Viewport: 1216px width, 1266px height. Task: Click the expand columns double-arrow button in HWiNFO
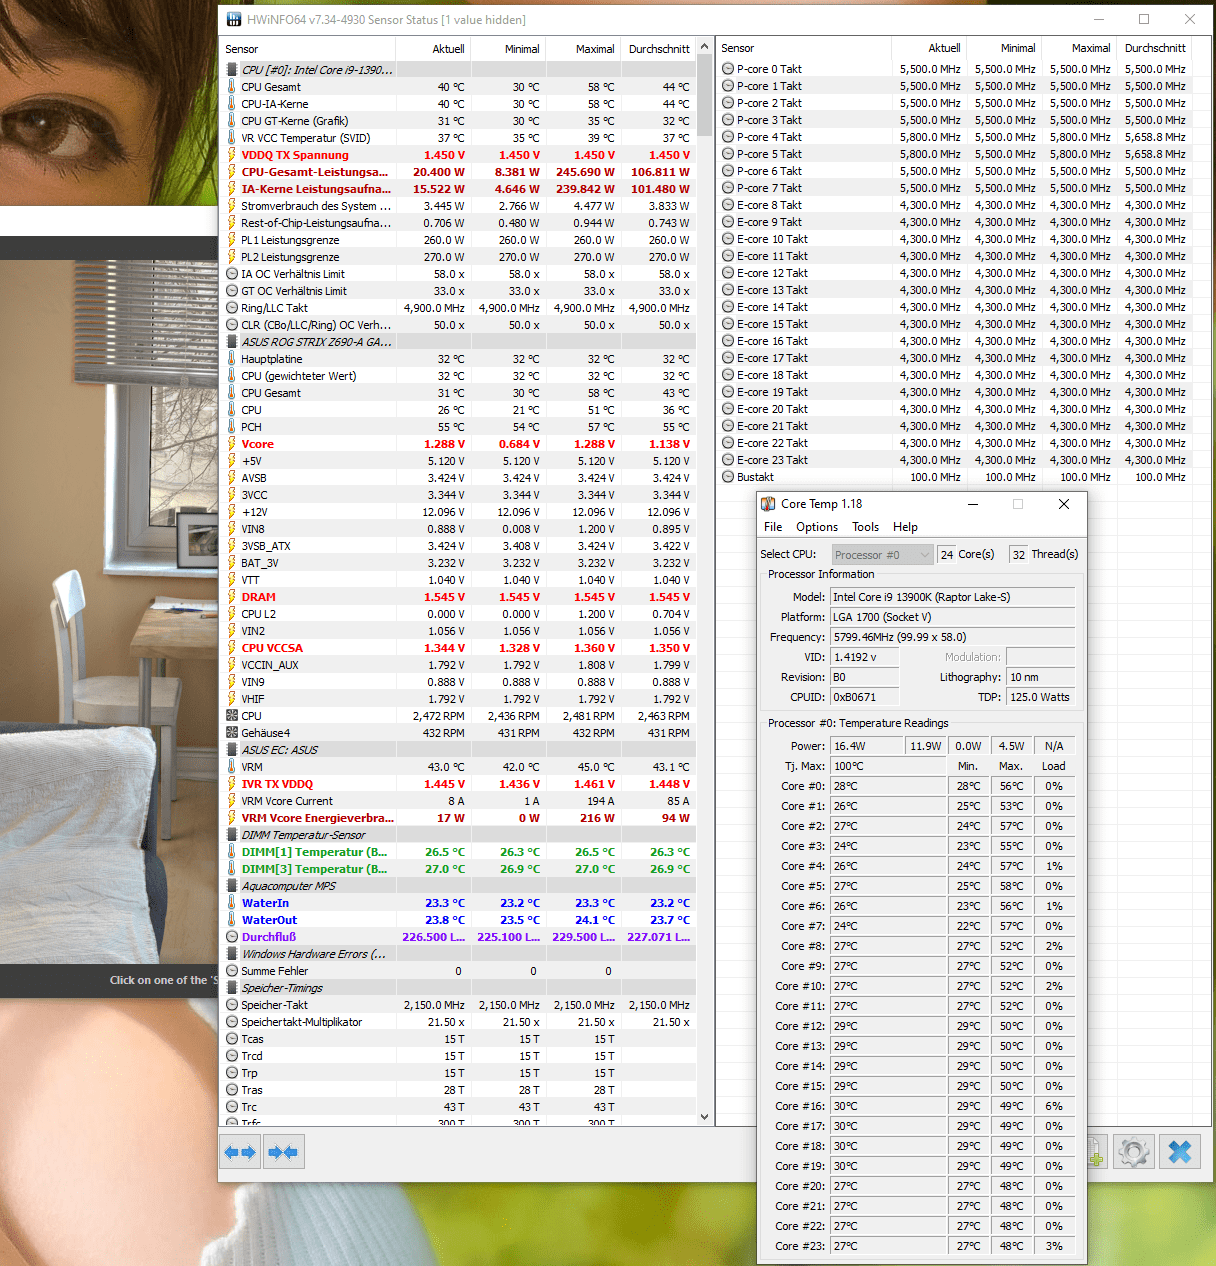(x=241, y=1153)
